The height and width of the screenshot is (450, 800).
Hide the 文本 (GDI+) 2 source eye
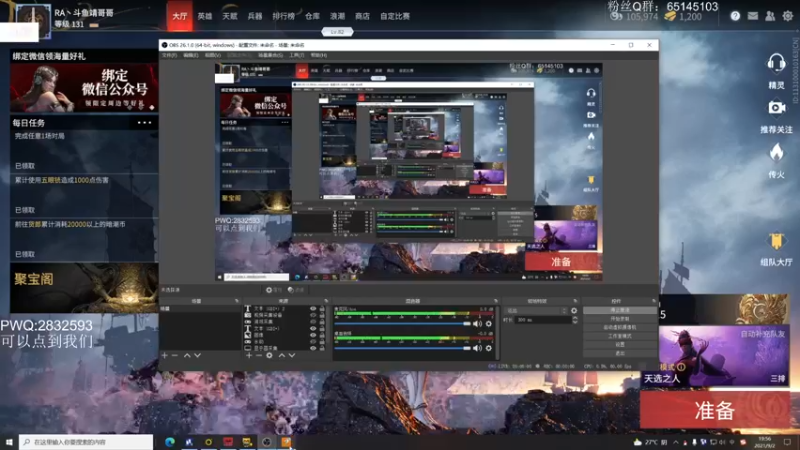313,309
